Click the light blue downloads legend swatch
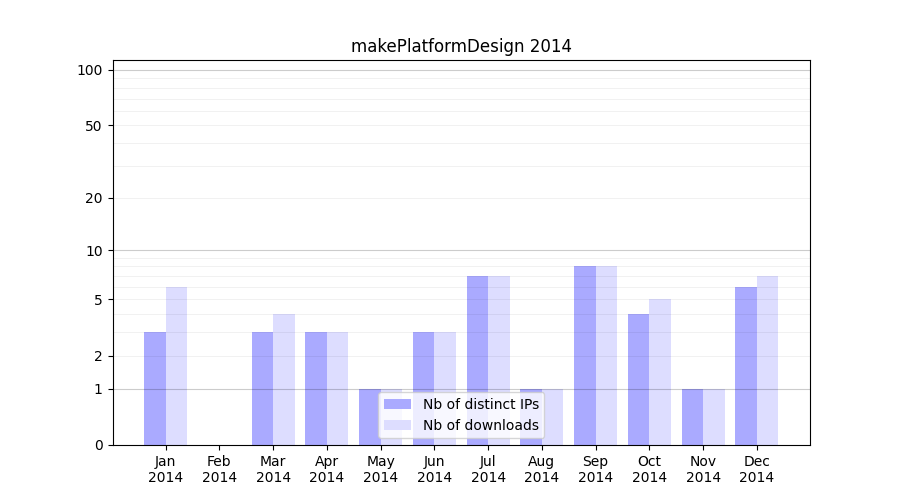The image size is (900, 500). point(397,425)
